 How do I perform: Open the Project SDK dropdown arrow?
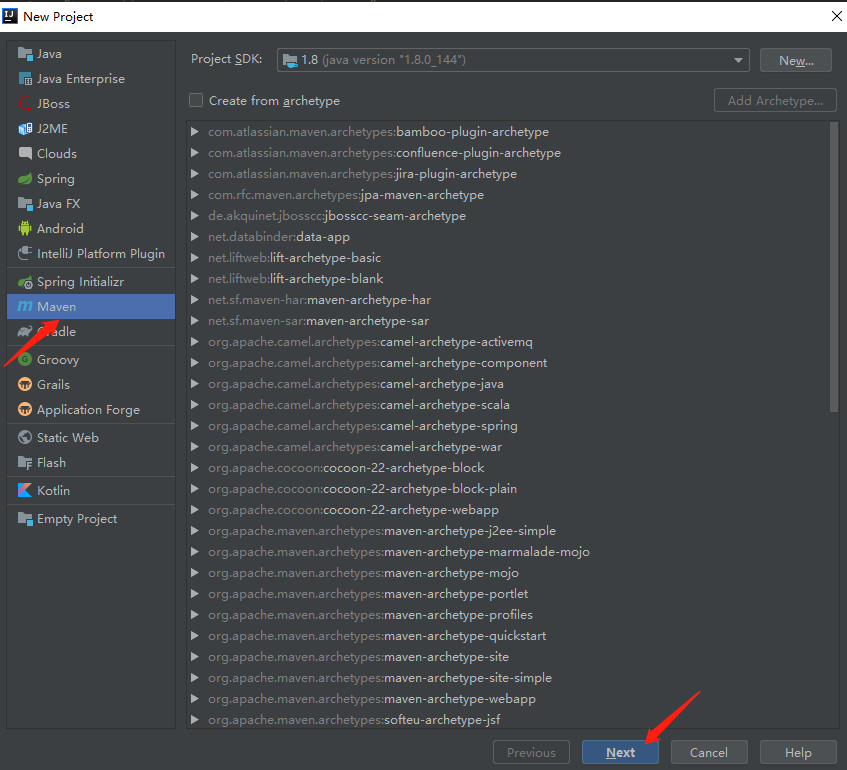click(x=738, y=60)
